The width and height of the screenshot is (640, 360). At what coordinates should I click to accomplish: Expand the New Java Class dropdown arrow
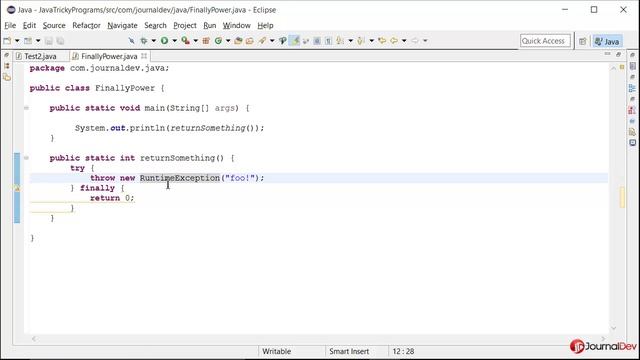click(x=228, y=41)
